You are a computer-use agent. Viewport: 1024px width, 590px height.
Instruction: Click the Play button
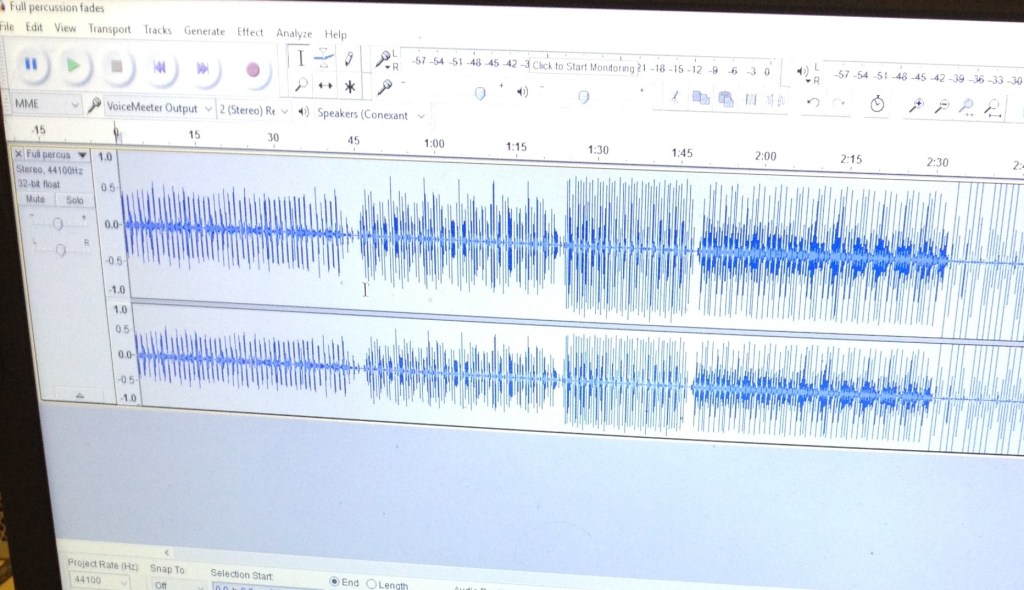pos(73,66)
